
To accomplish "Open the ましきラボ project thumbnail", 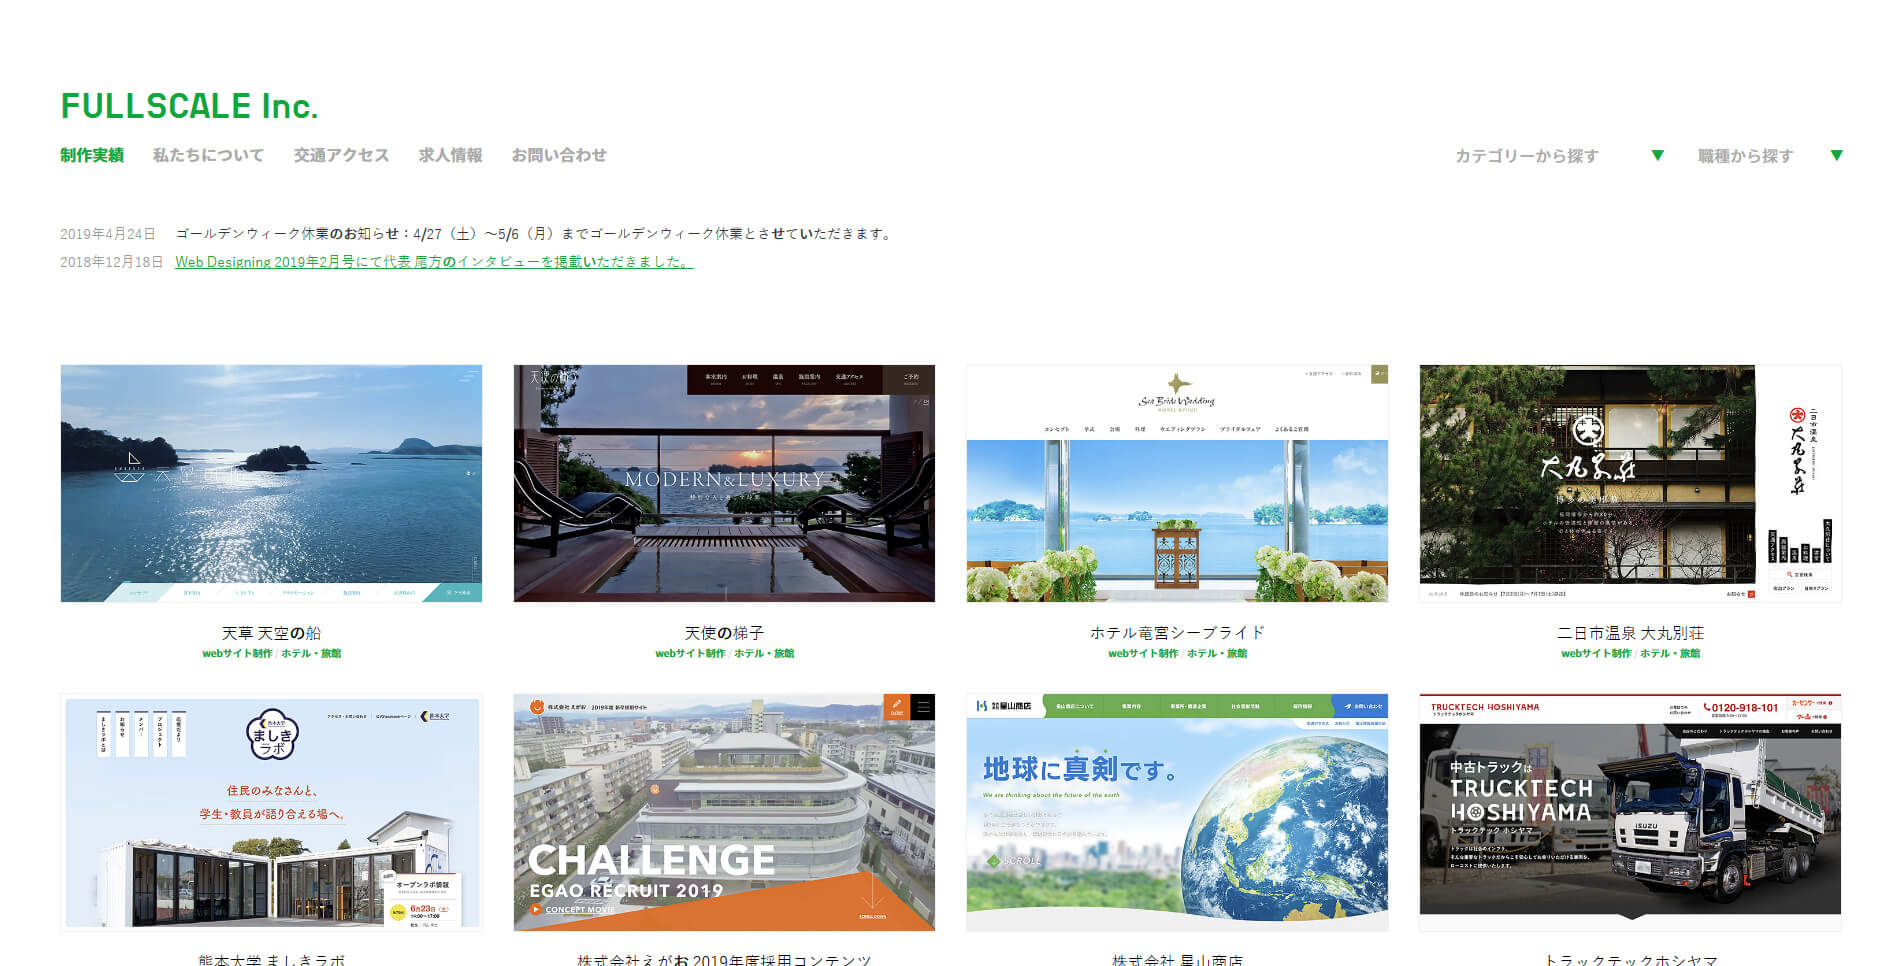I will pyautogui.click(x=271, y=812).
